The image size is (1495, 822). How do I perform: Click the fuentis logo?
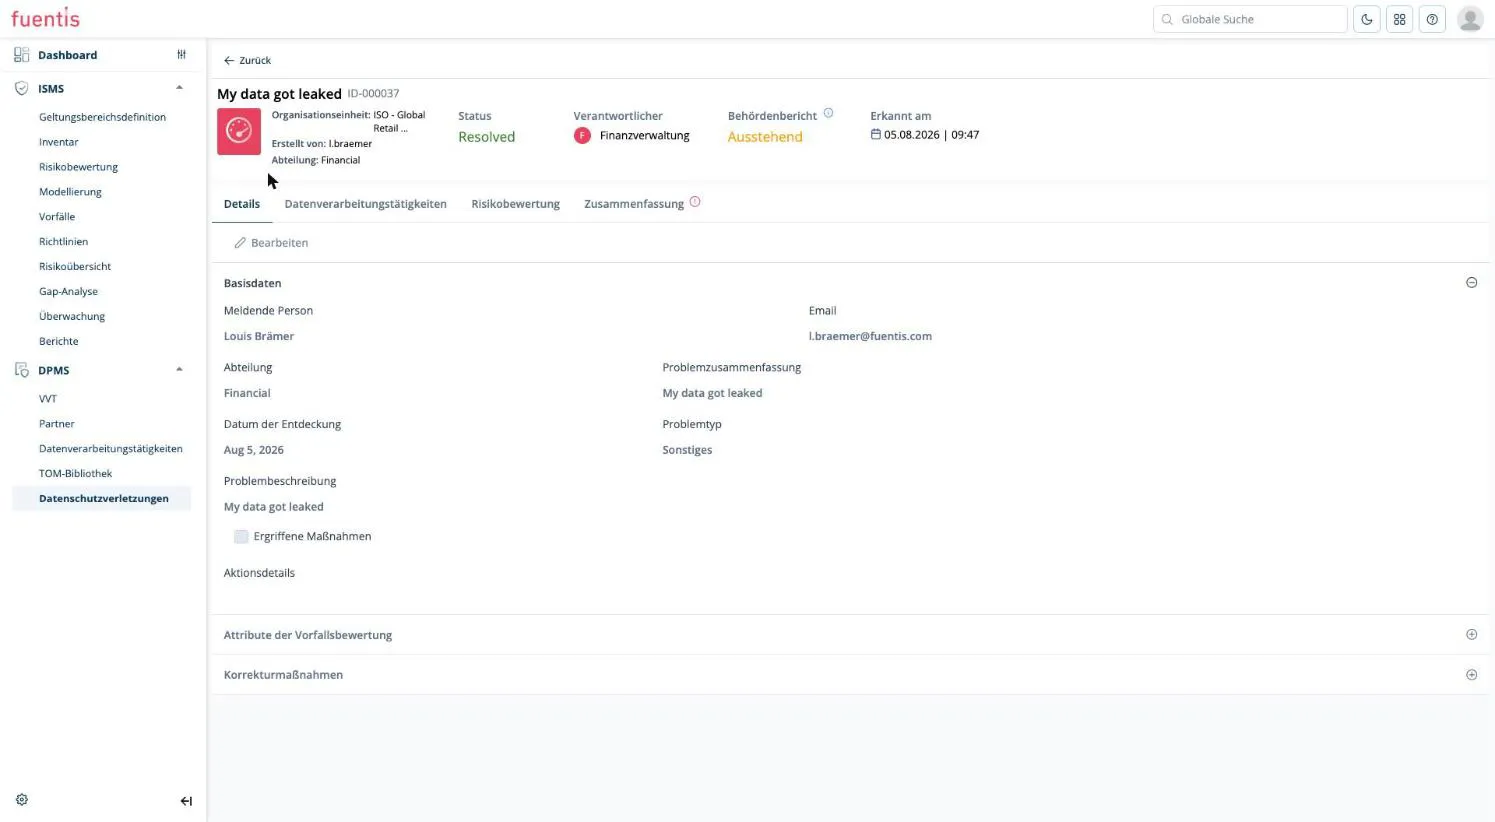click(45, 18)
